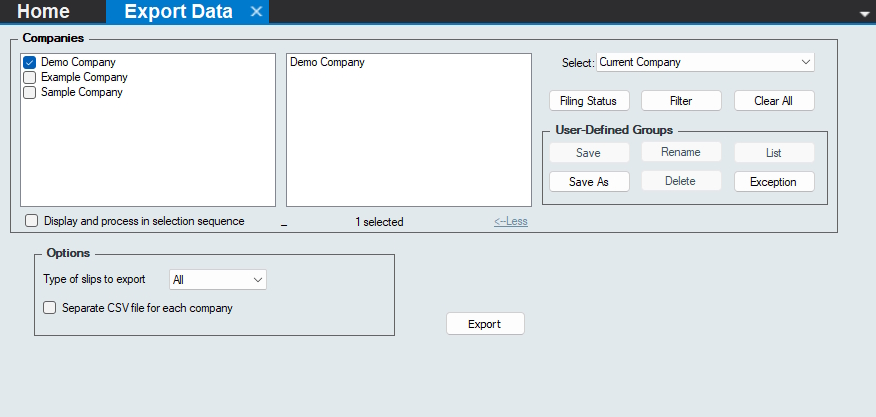Click the Export button
Screen dimensions: 876x417
click(x=484, y=324)
